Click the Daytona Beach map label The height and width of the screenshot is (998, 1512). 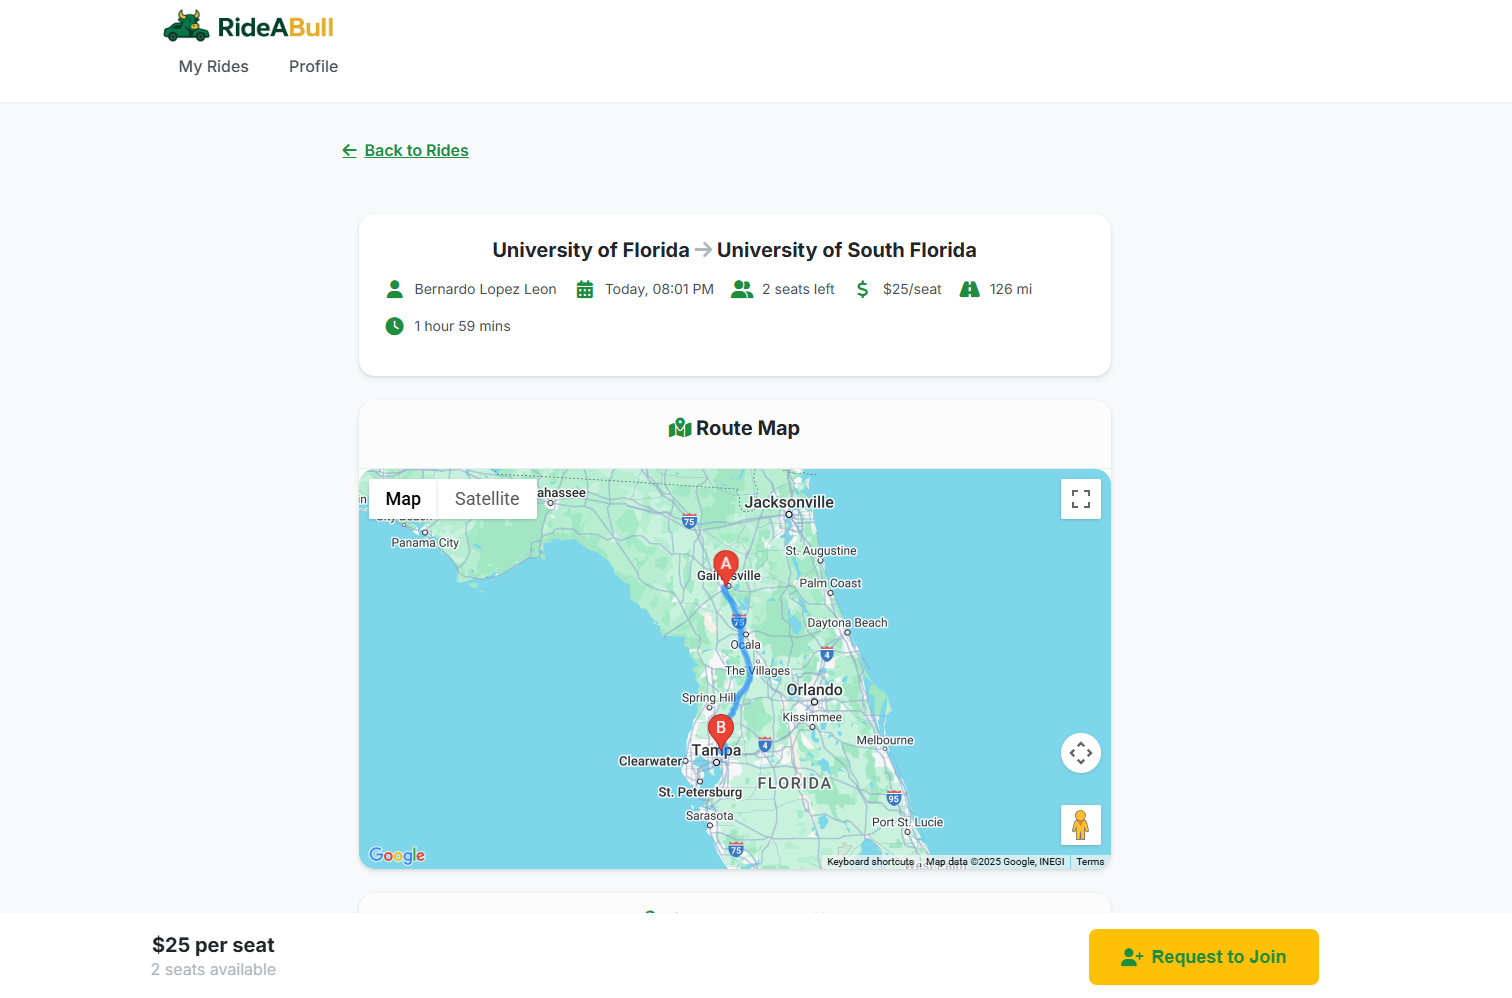click(x=847, y=623)
